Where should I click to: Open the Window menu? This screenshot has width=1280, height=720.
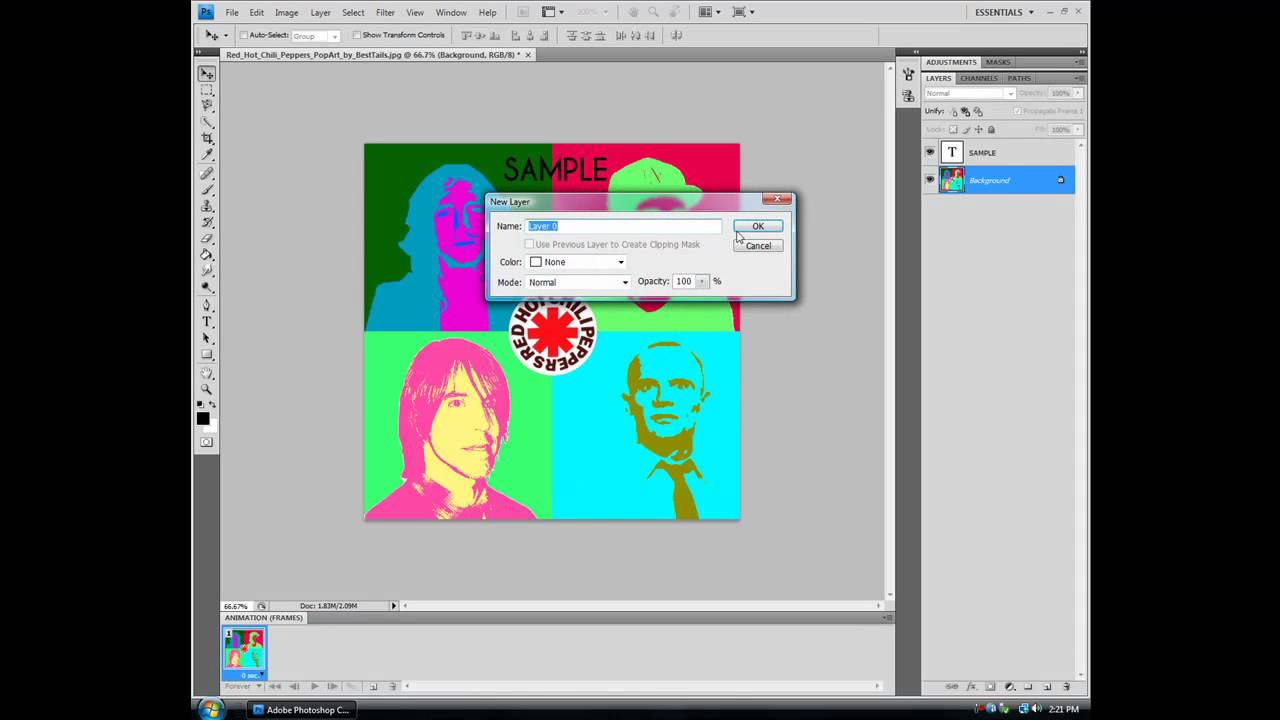pyautogui.click(x=451, y=12)
